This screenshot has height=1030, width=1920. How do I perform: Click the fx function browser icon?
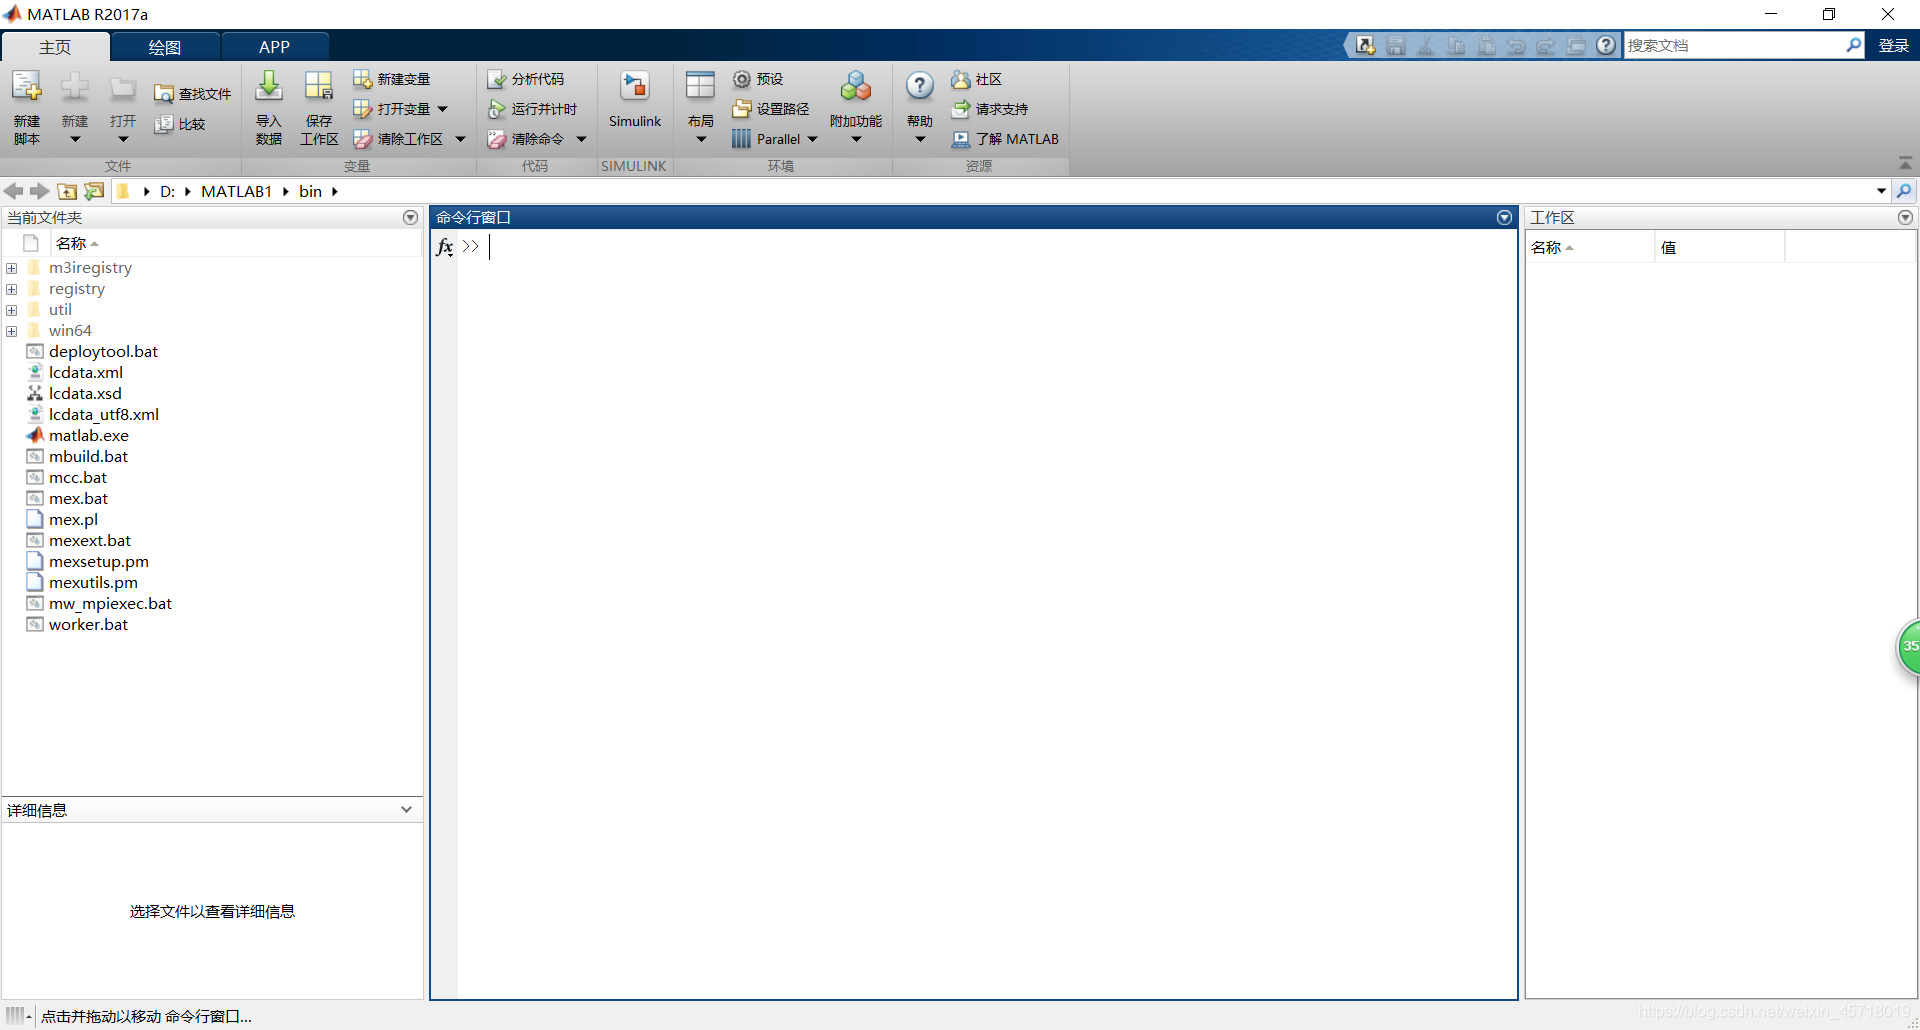tap(445, 247)
